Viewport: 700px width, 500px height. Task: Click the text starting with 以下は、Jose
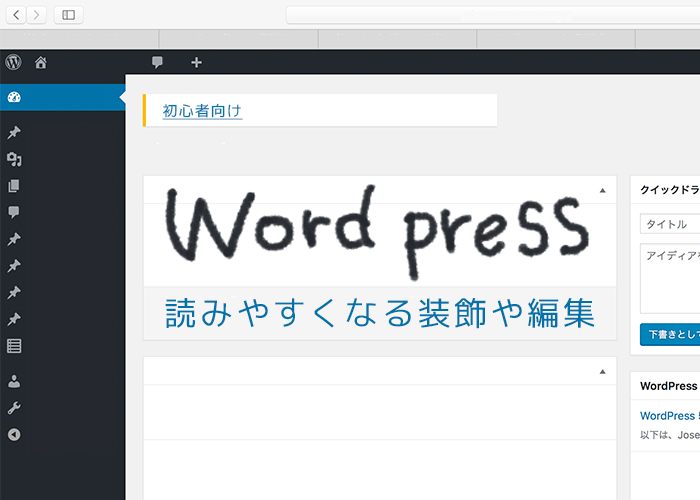coord(670,435)
